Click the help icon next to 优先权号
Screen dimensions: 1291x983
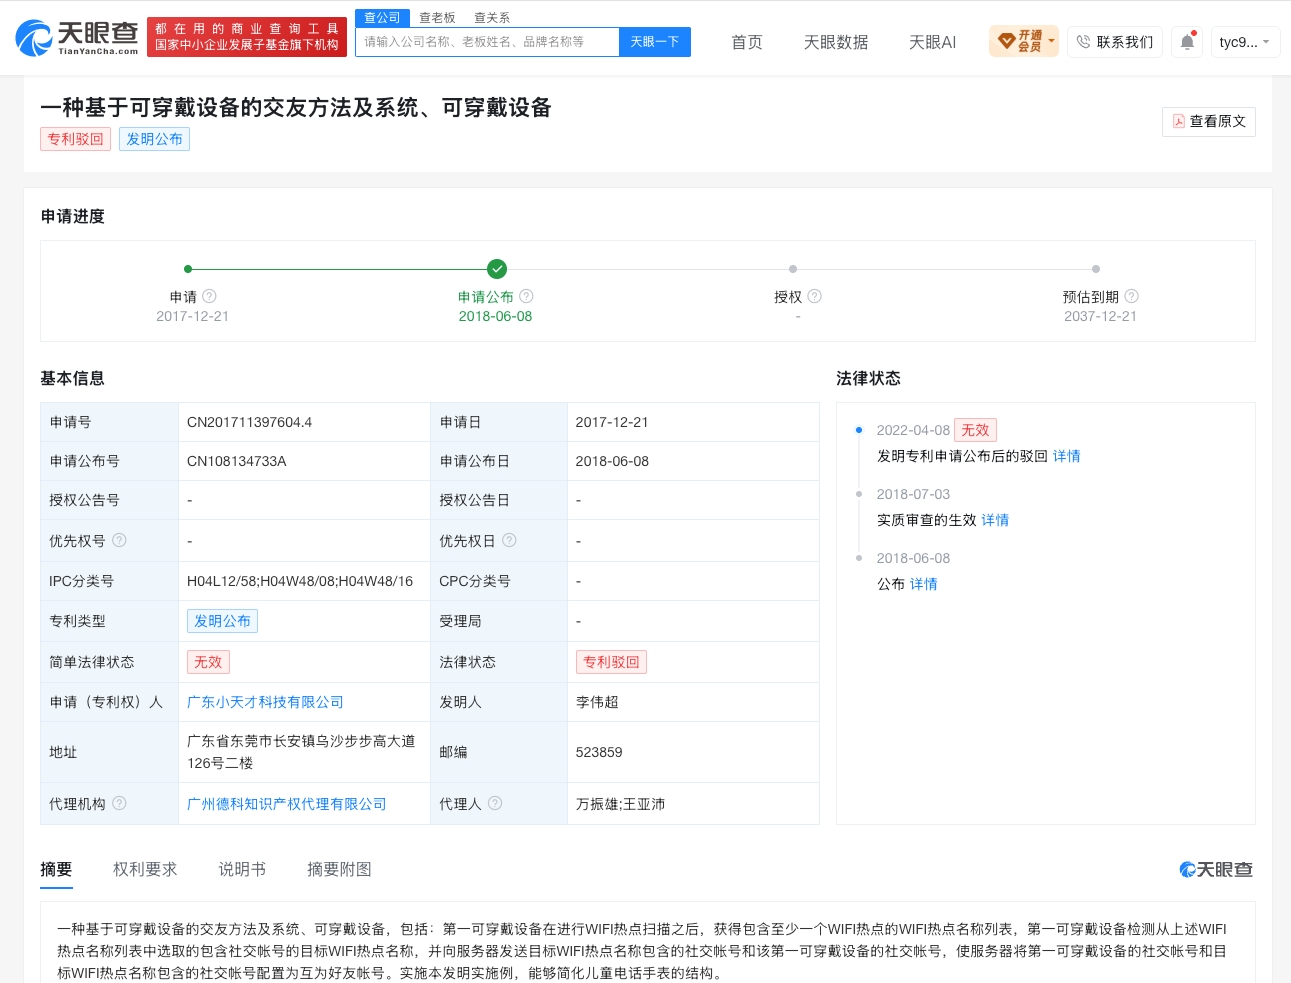pos(119,540)
